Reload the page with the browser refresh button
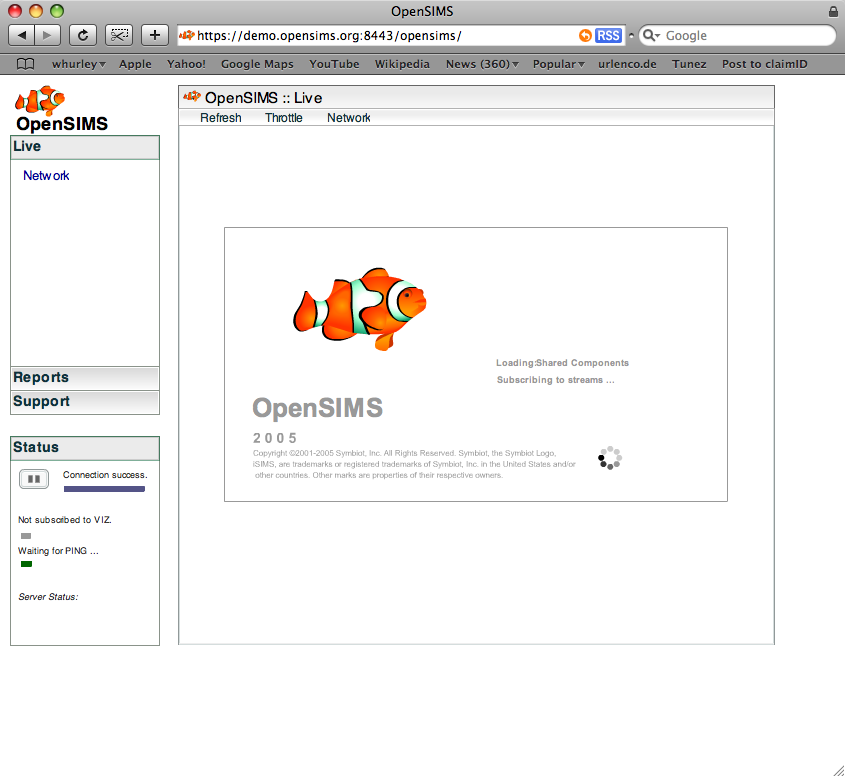Viewport: 845px width, 777px height. (x=82, y=35)
